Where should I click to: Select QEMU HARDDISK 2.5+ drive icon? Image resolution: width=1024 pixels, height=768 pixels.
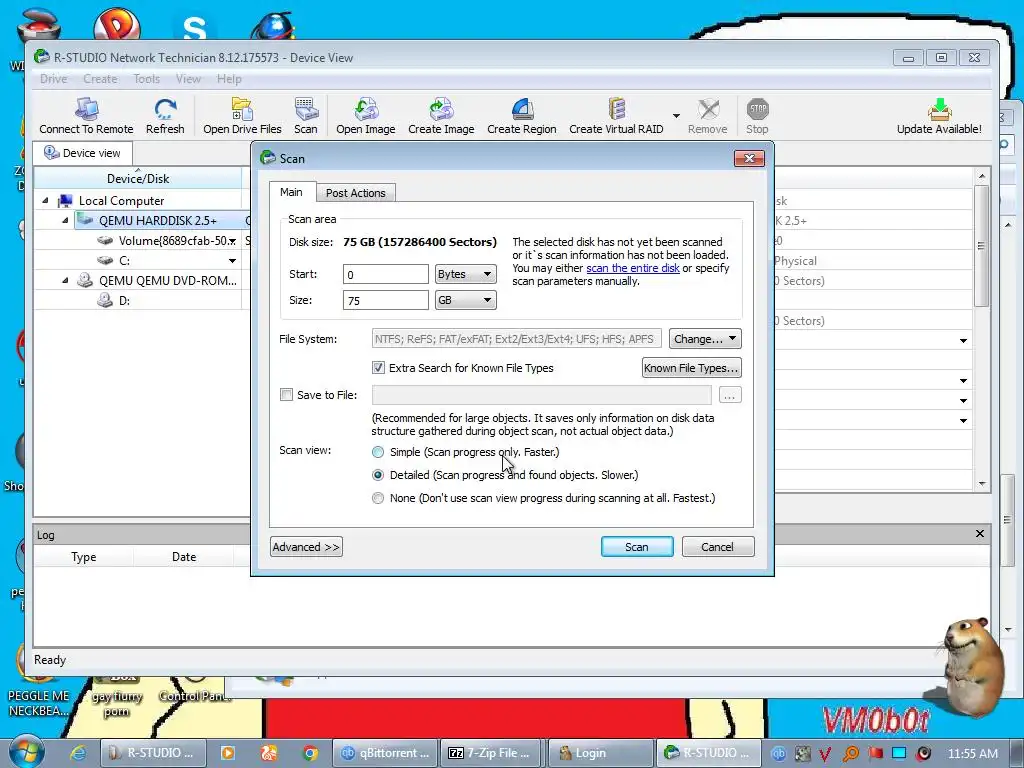point(86,220)
